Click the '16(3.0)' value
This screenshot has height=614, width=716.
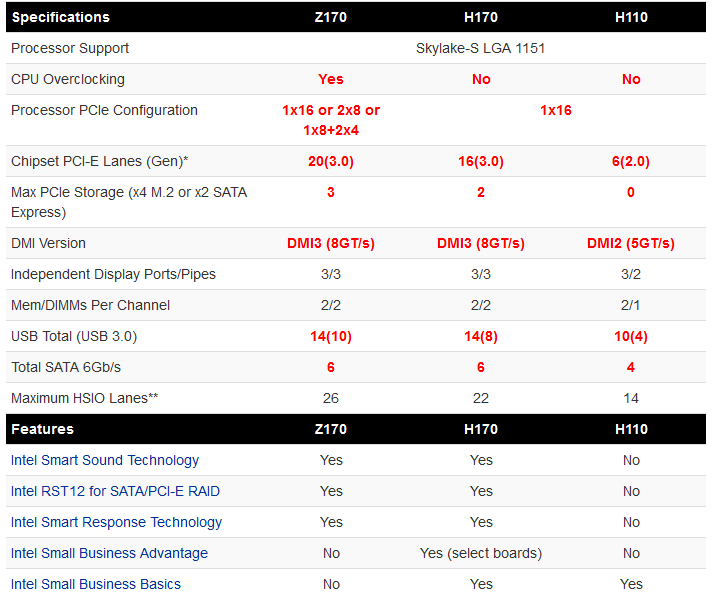[481, 162]
